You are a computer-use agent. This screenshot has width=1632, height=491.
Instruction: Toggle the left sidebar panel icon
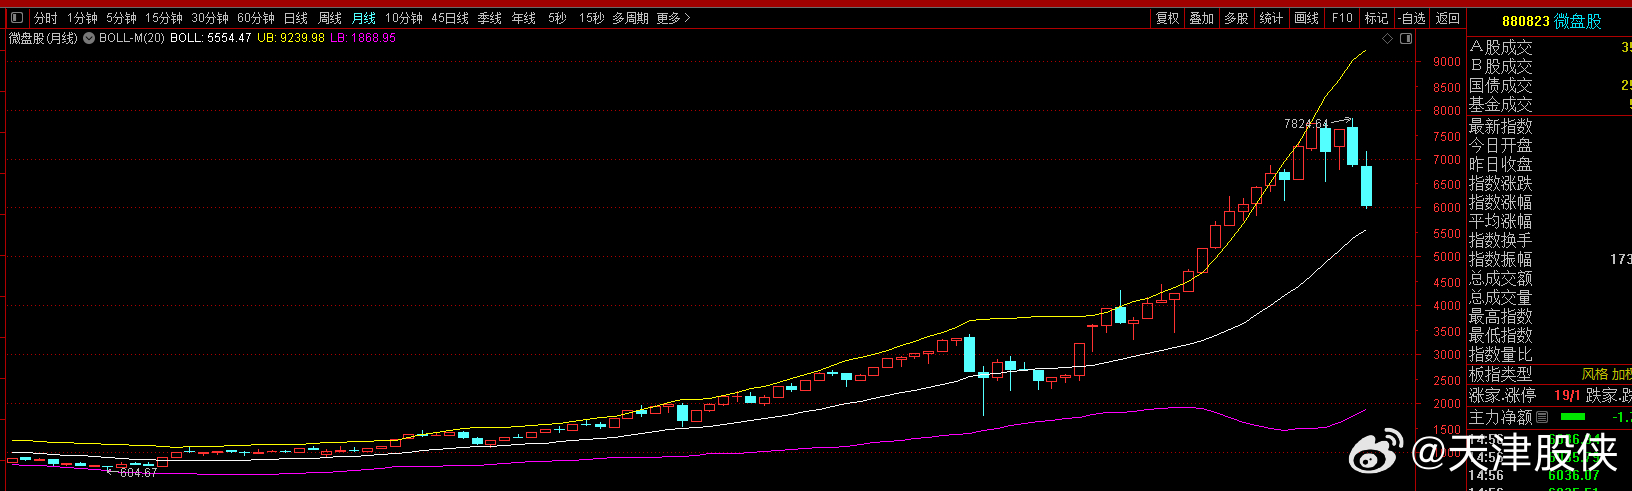pyautogui.click(x=16, y=18)
